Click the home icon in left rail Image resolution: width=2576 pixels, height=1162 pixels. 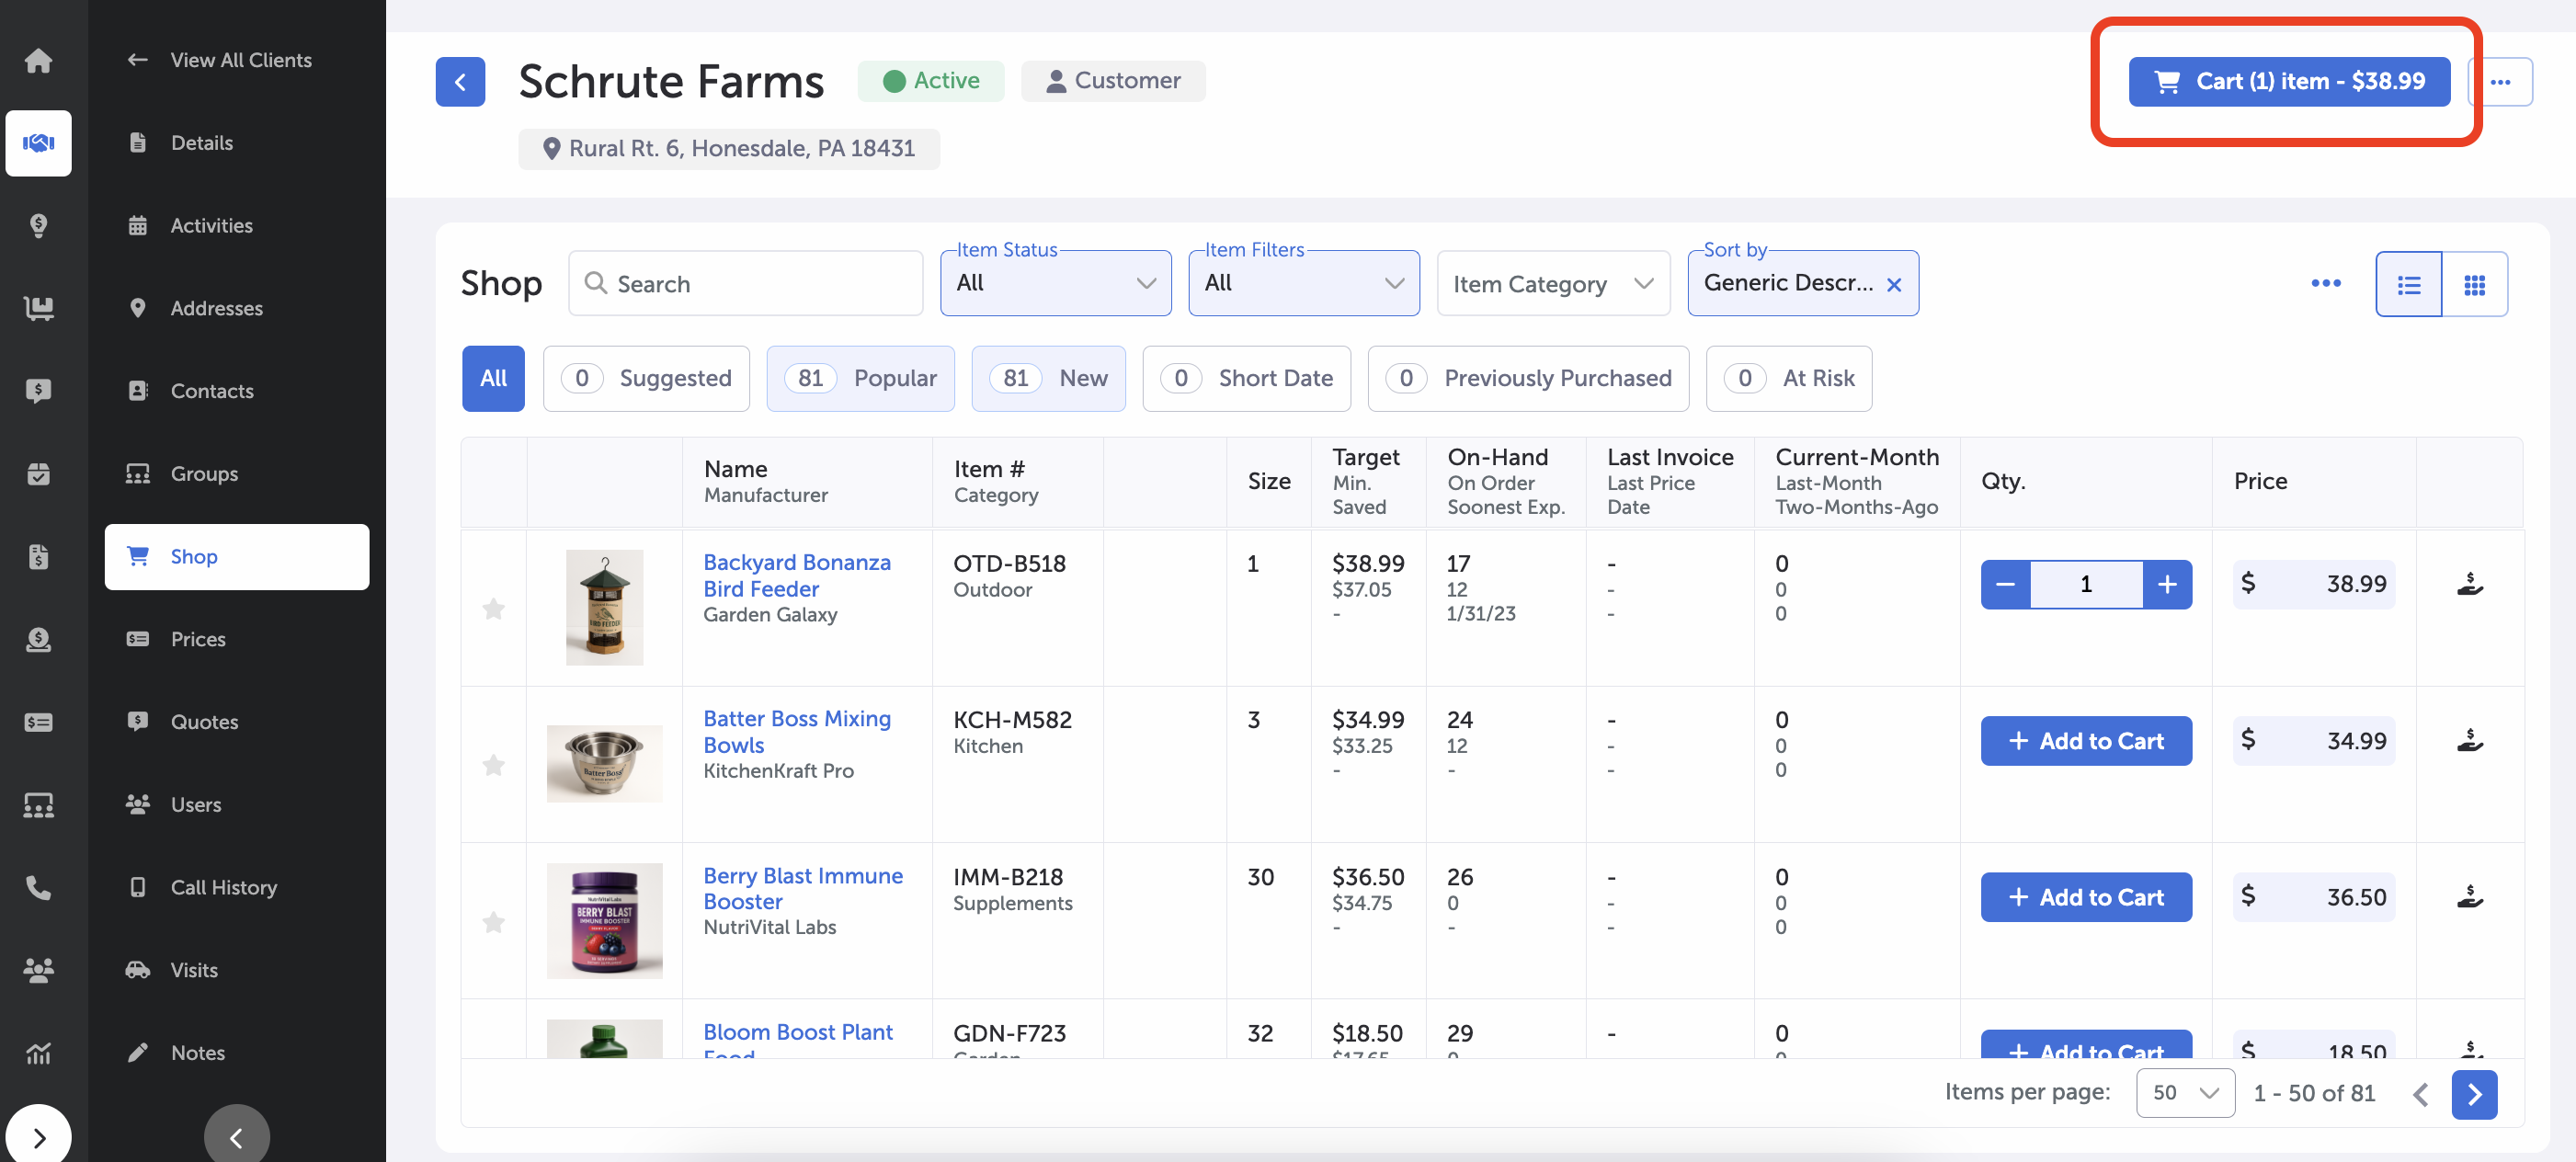[x=38, y=61]
